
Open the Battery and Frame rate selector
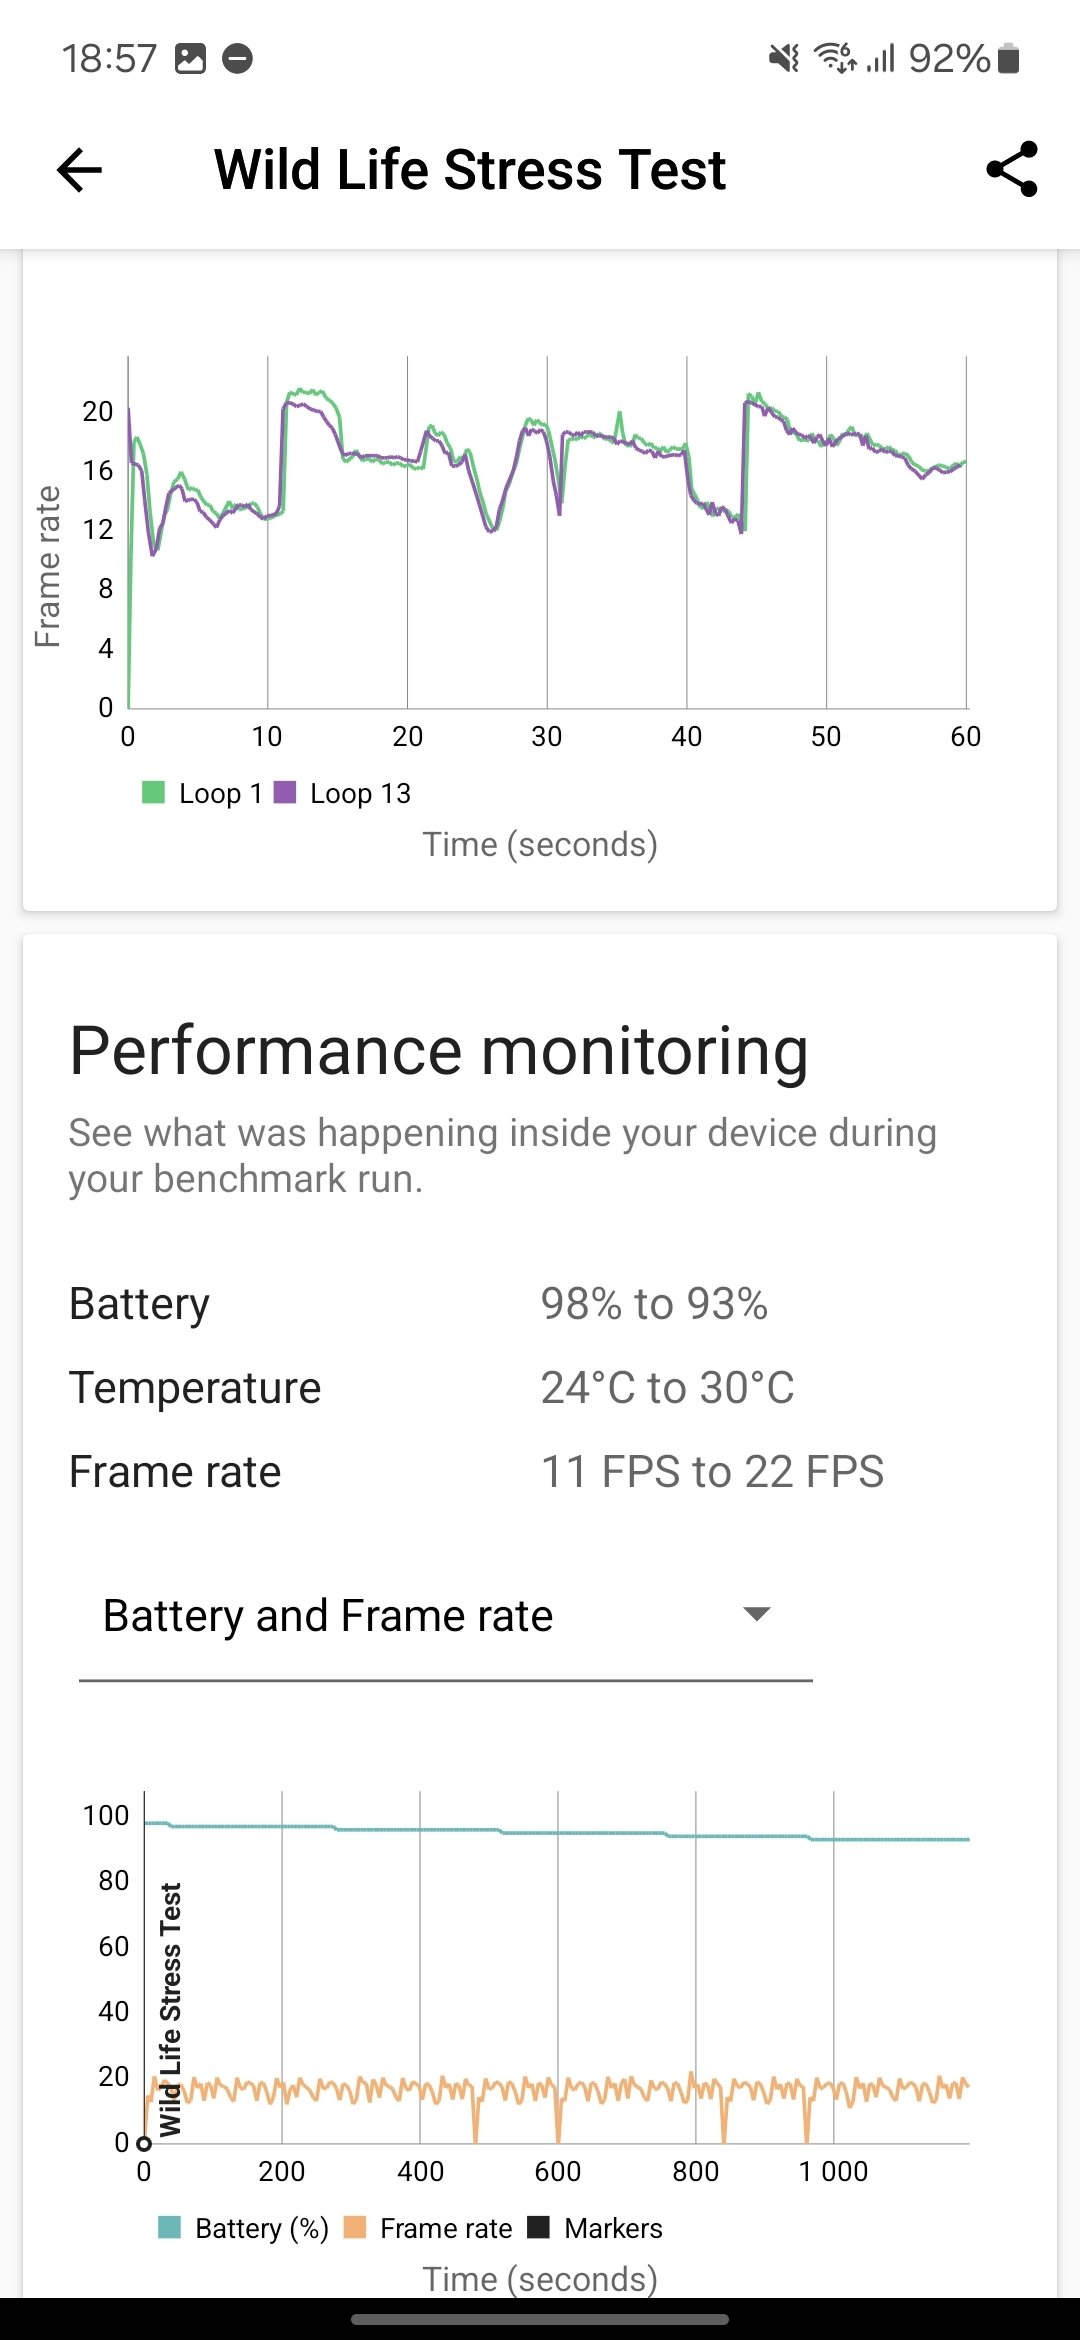tap(446, 1617)
